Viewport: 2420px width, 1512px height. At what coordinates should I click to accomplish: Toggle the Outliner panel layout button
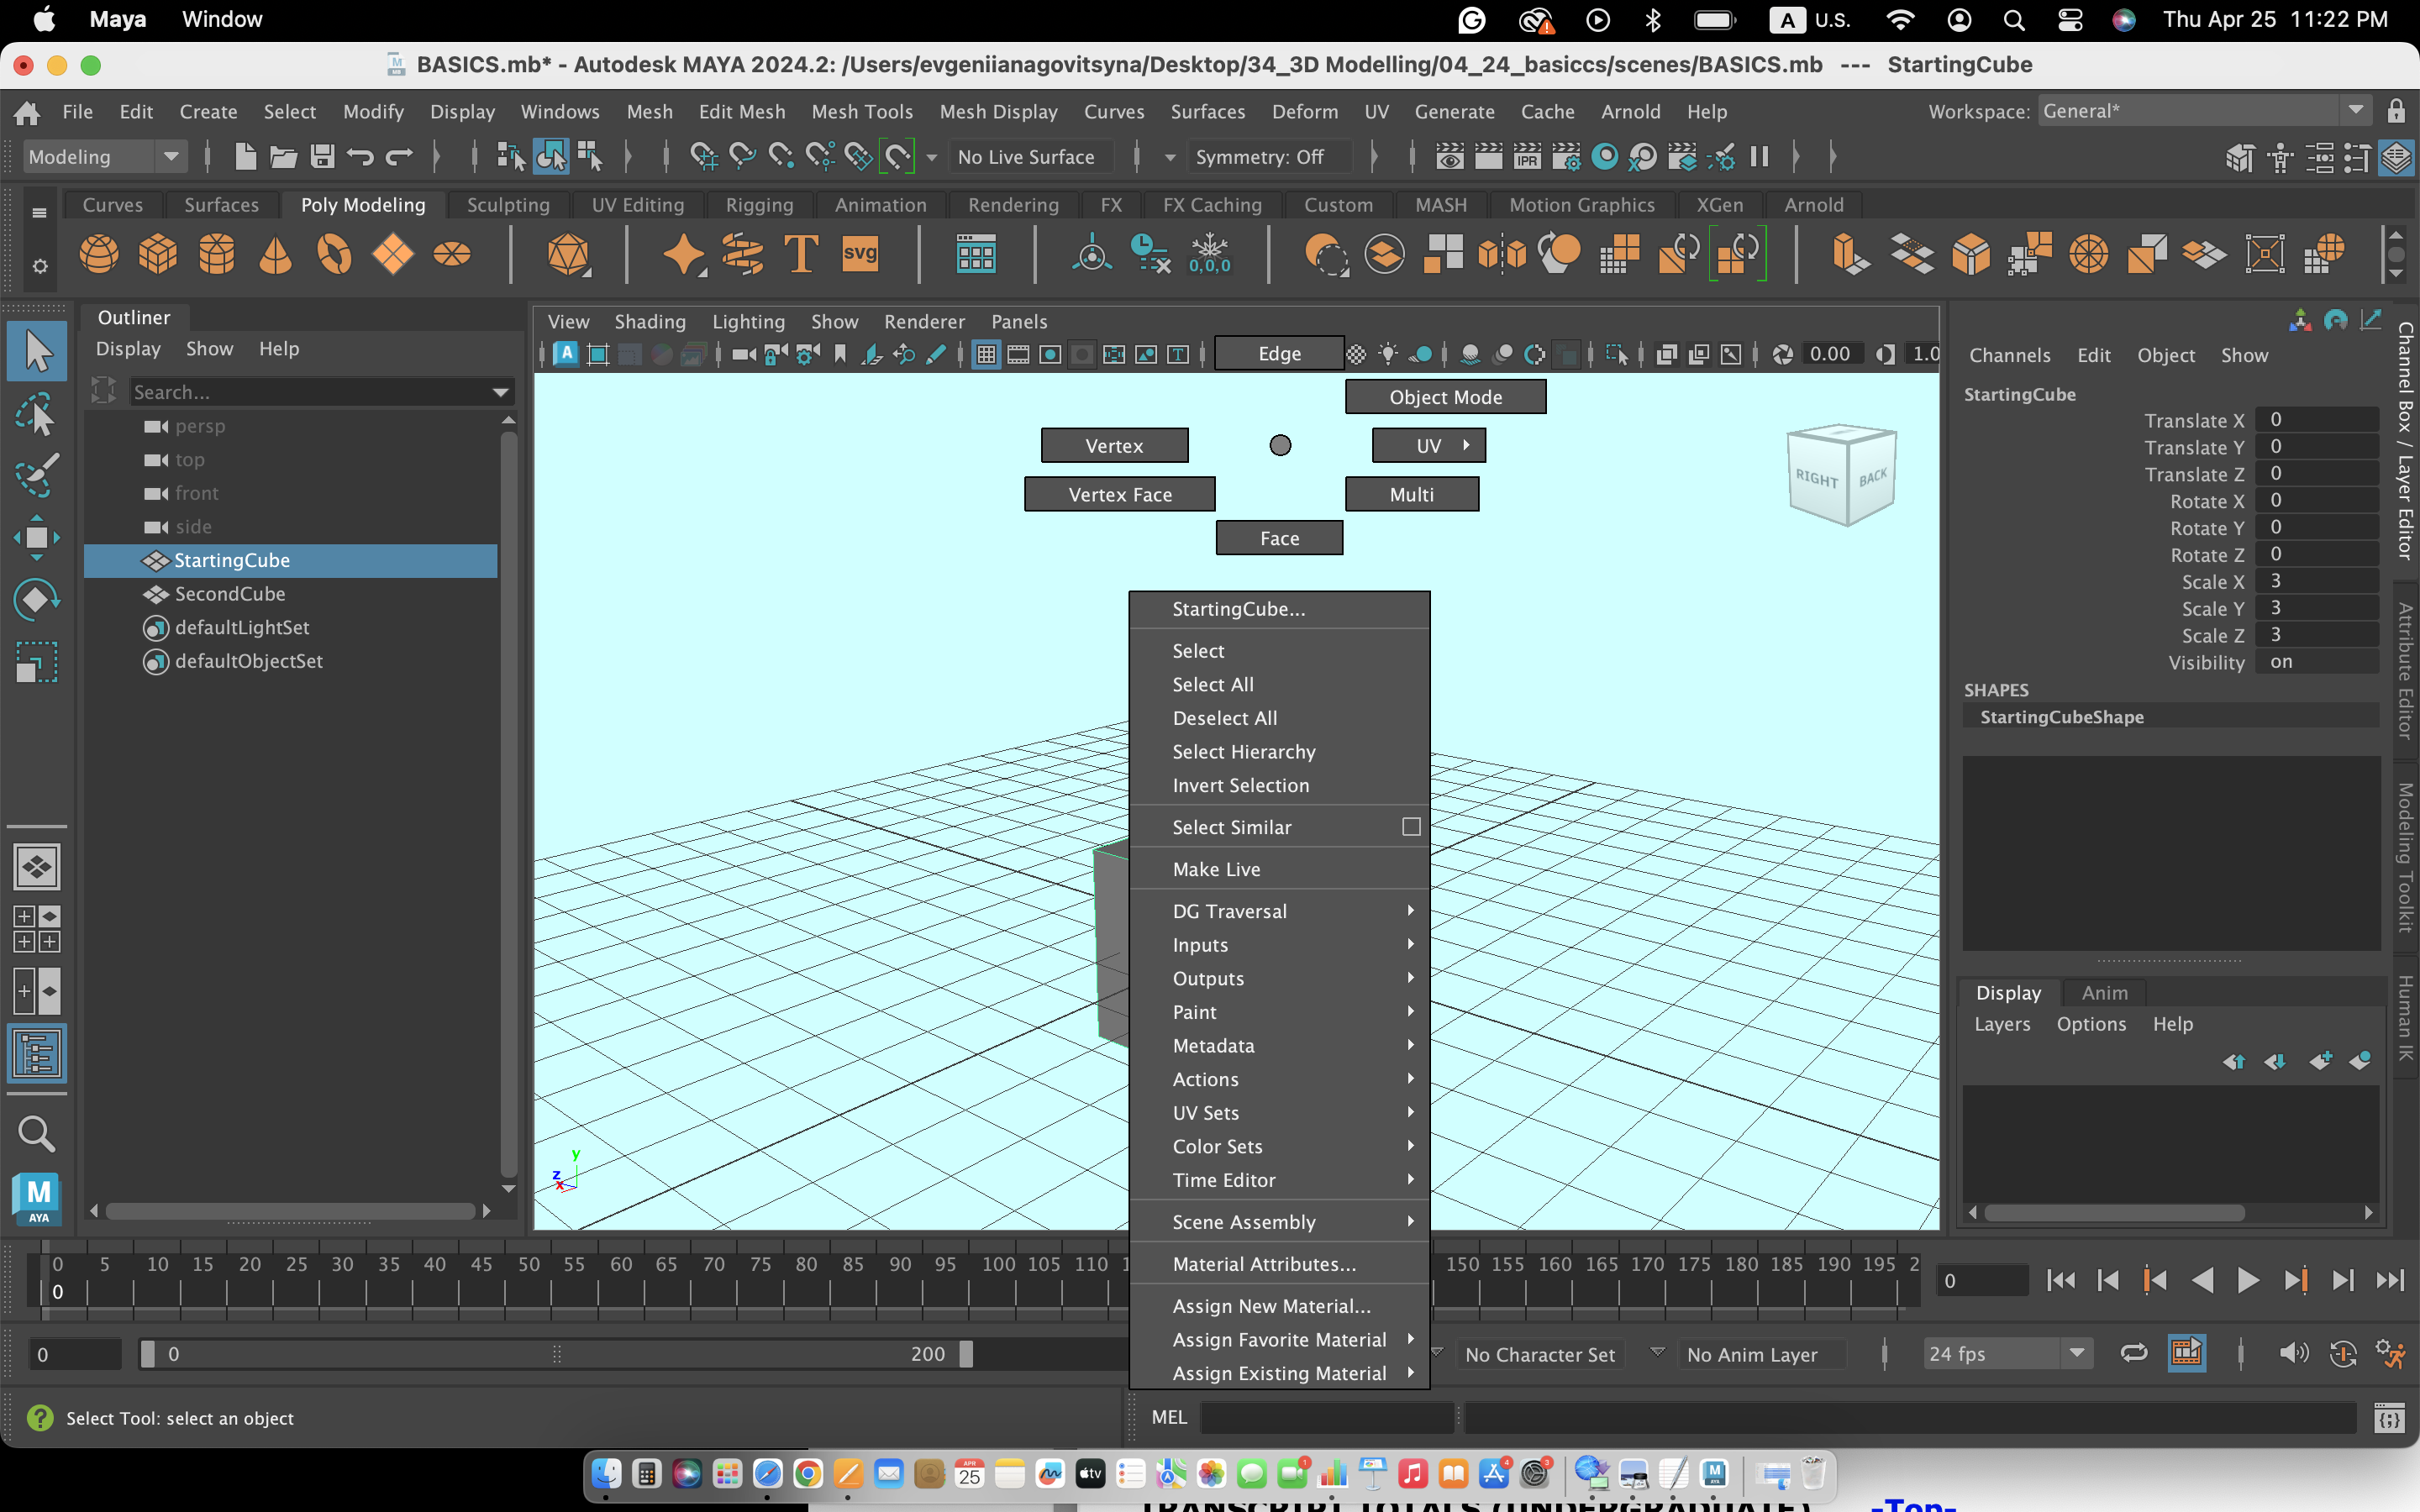(x=37, y=1053)
